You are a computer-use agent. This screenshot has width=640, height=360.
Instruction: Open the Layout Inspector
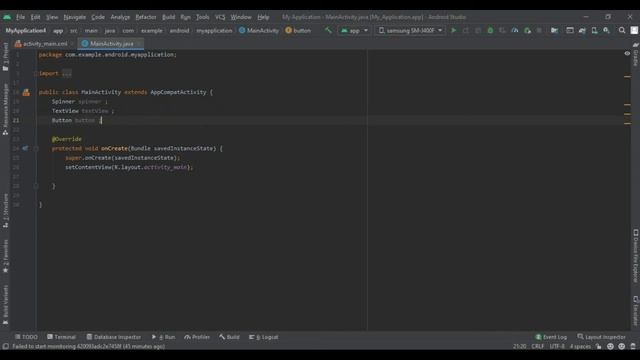coord(602,337)
